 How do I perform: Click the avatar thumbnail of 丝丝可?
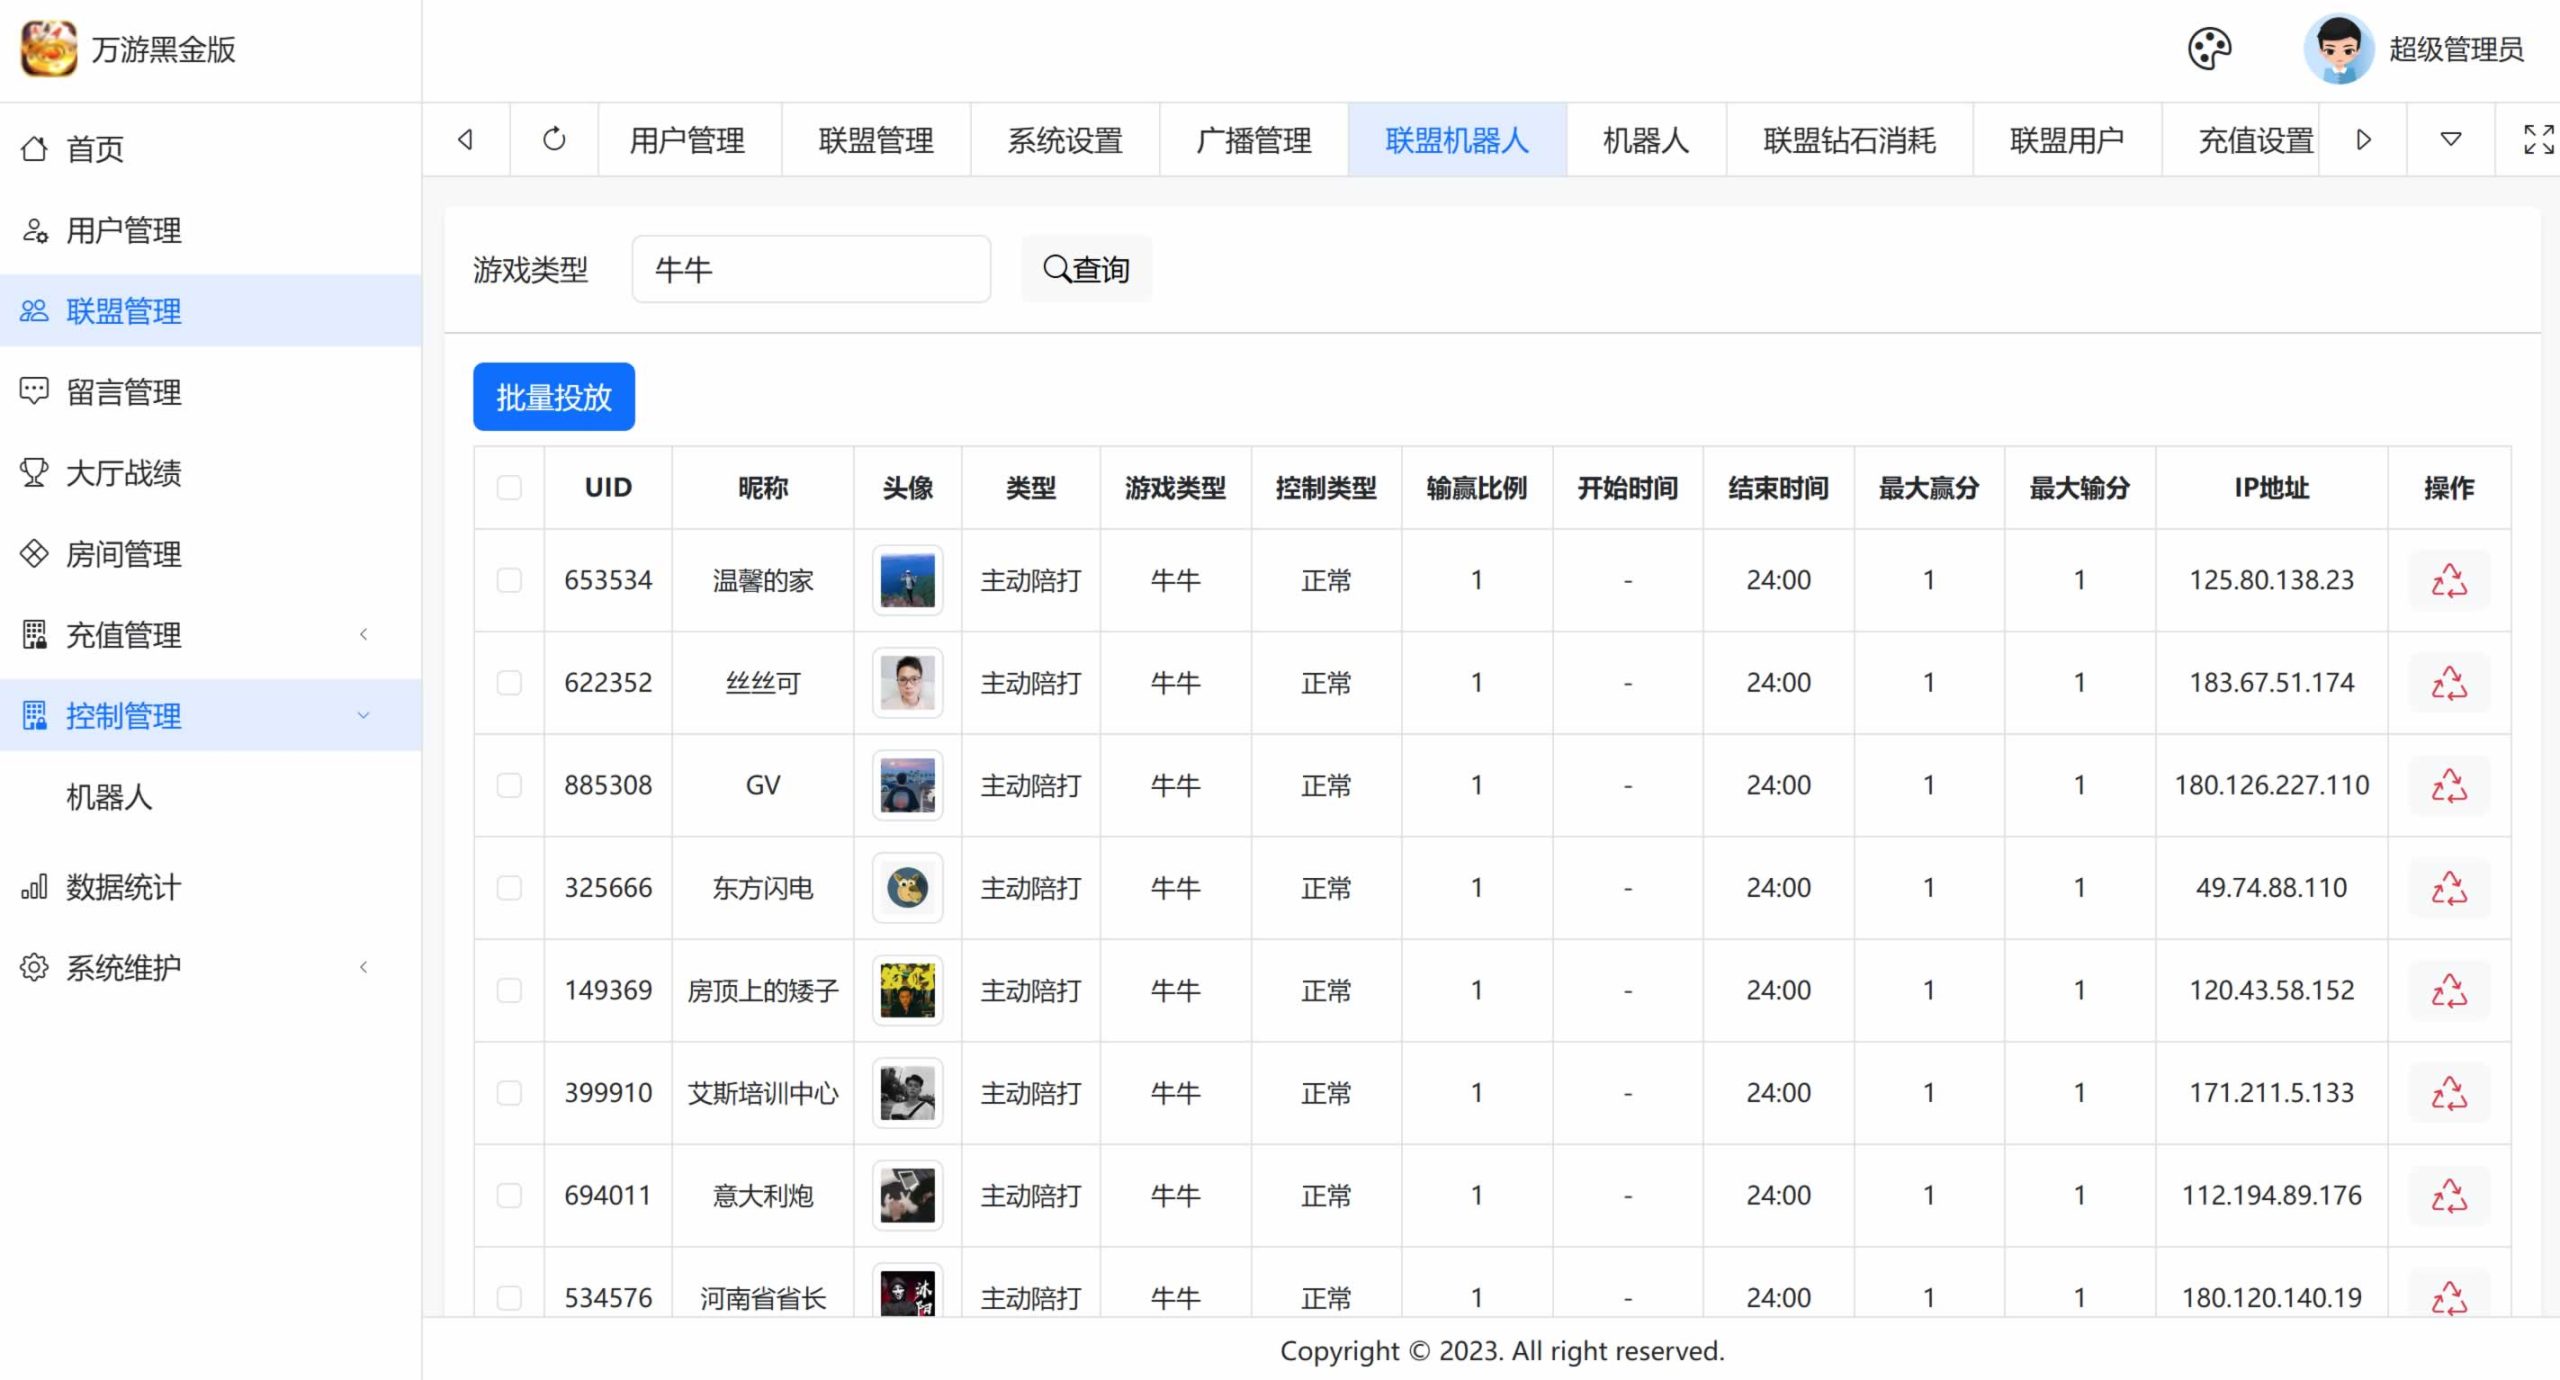tap(907, 683)
